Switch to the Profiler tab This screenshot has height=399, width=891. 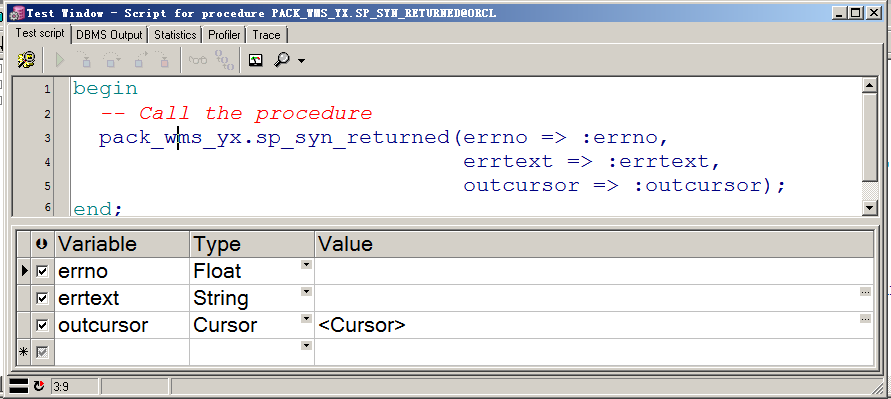[x=224, y=35]
